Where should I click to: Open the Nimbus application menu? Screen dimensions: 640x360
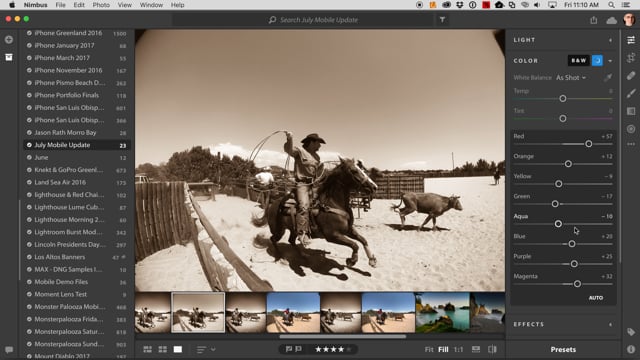[36, 5]
